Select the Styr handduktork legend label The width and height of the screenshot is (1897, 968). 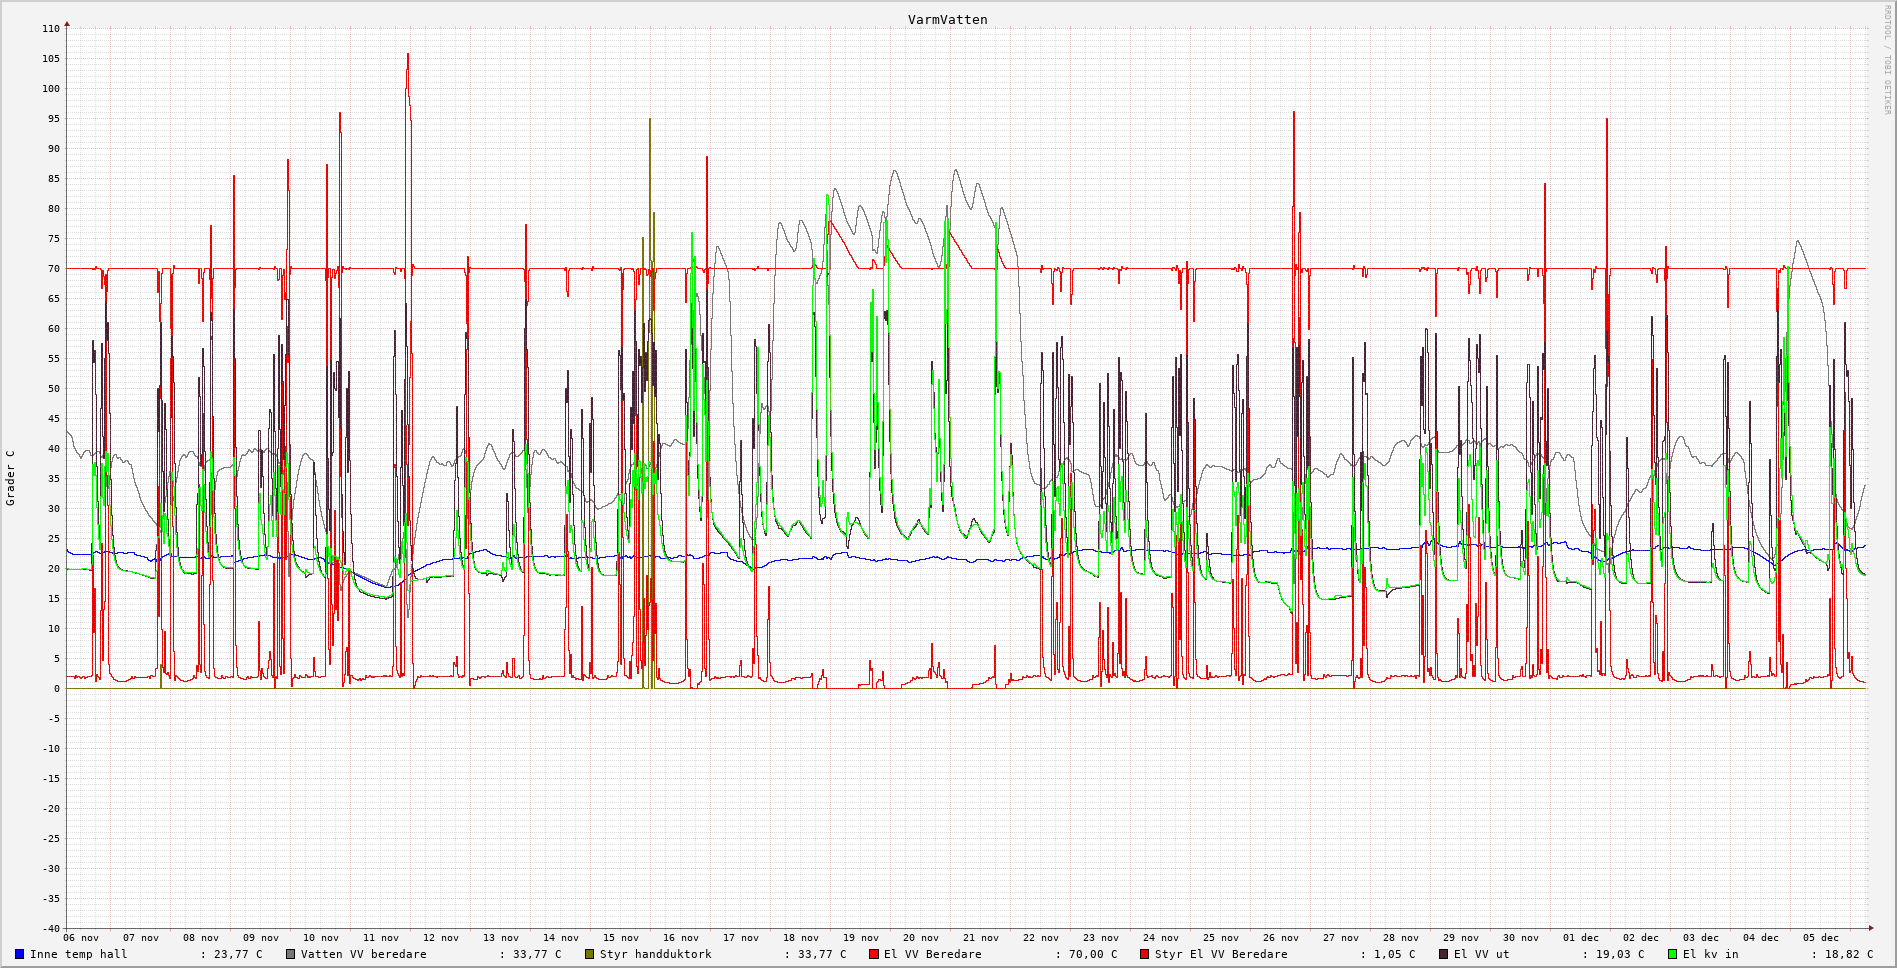point(656,954)
